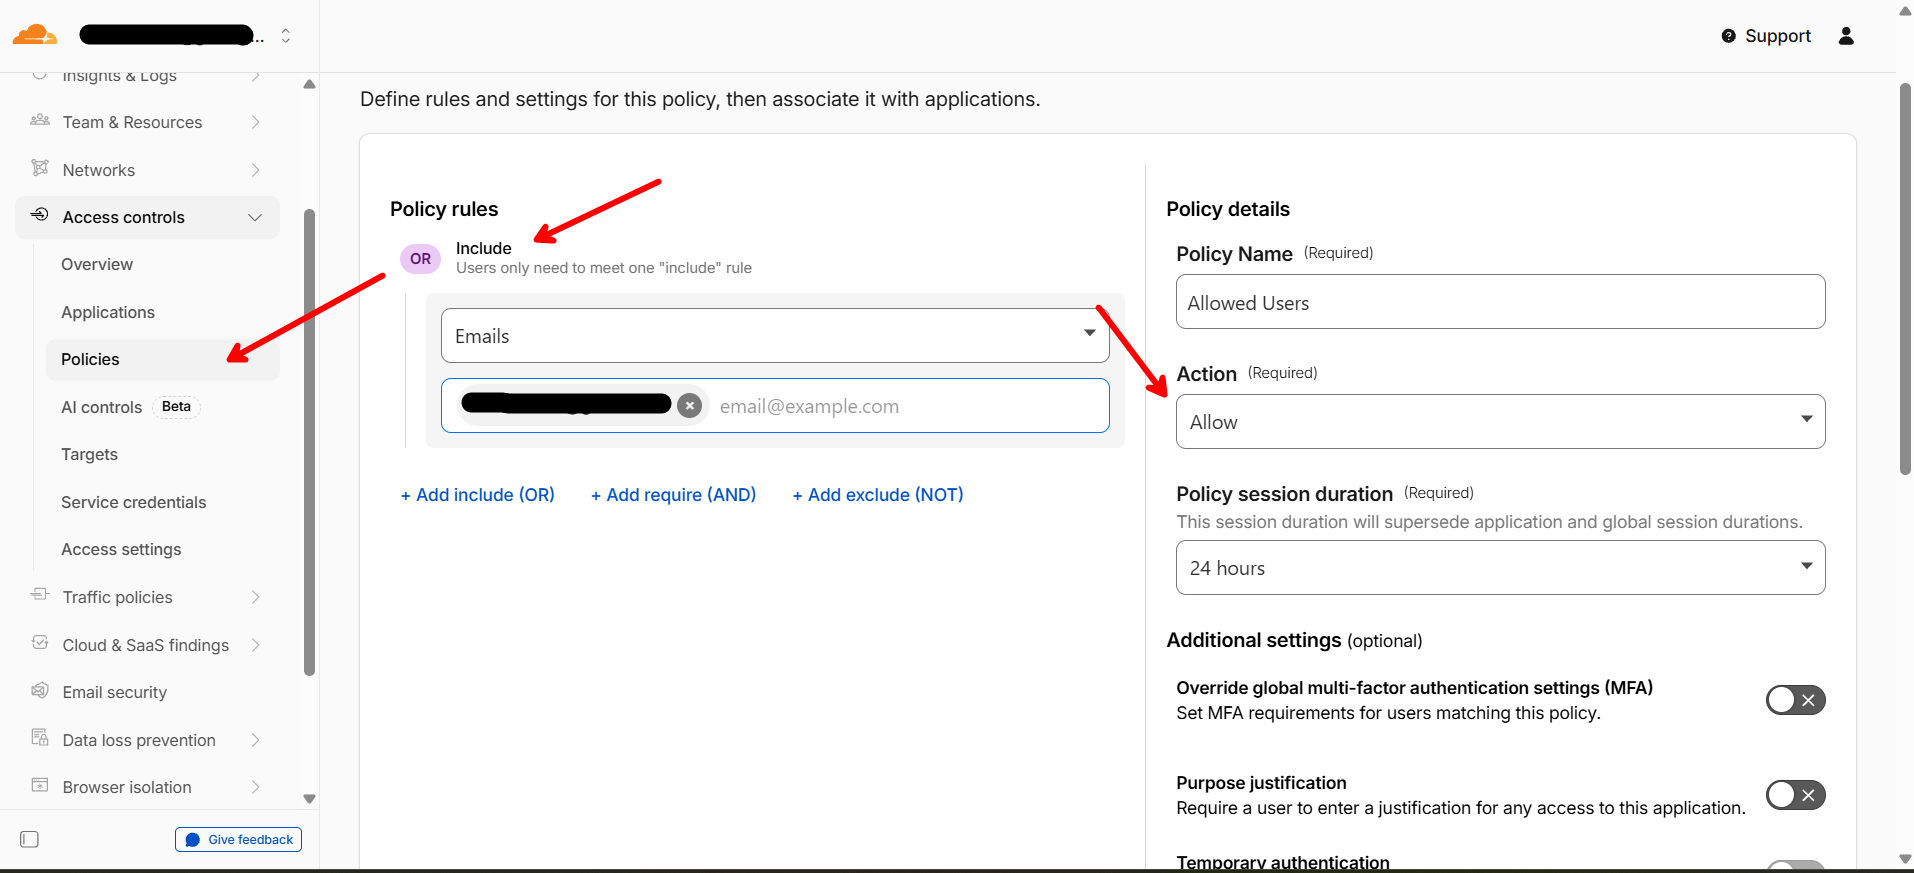Click the Networks sidebar icon
1914x873 pixels.
pyautogui.click(x=40, y=168)
